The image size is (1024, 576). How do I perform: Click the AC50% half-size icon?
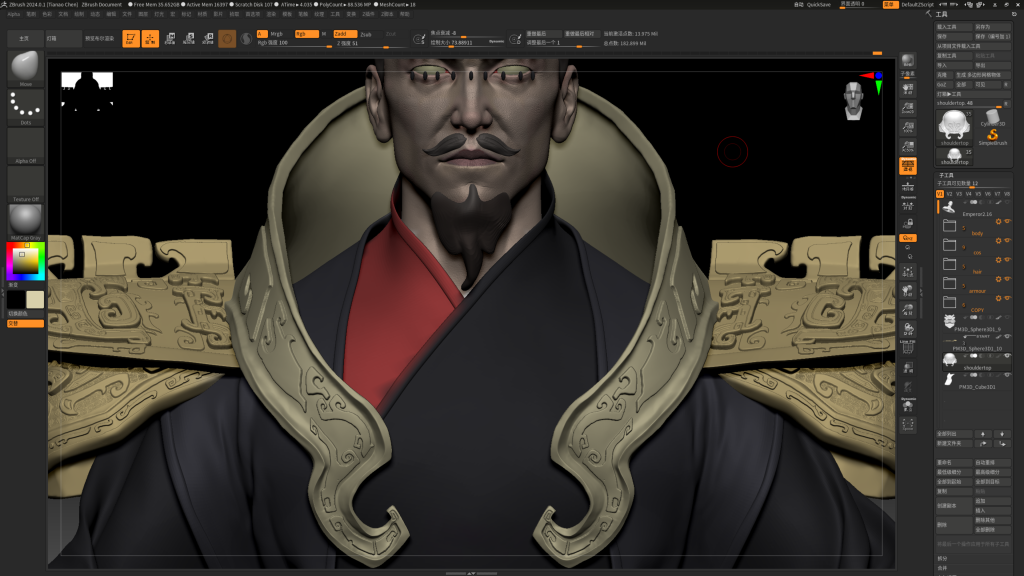tap(908, 146)
